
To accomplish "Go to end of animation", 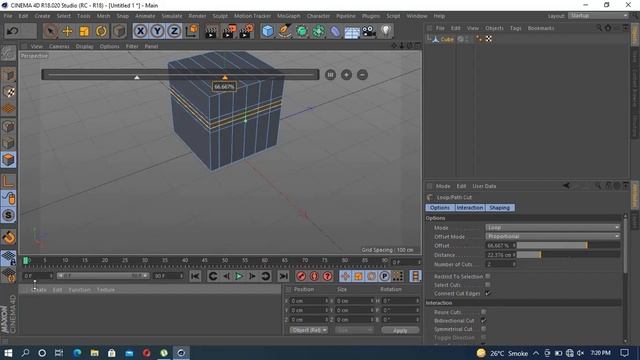I will [283, 276].
